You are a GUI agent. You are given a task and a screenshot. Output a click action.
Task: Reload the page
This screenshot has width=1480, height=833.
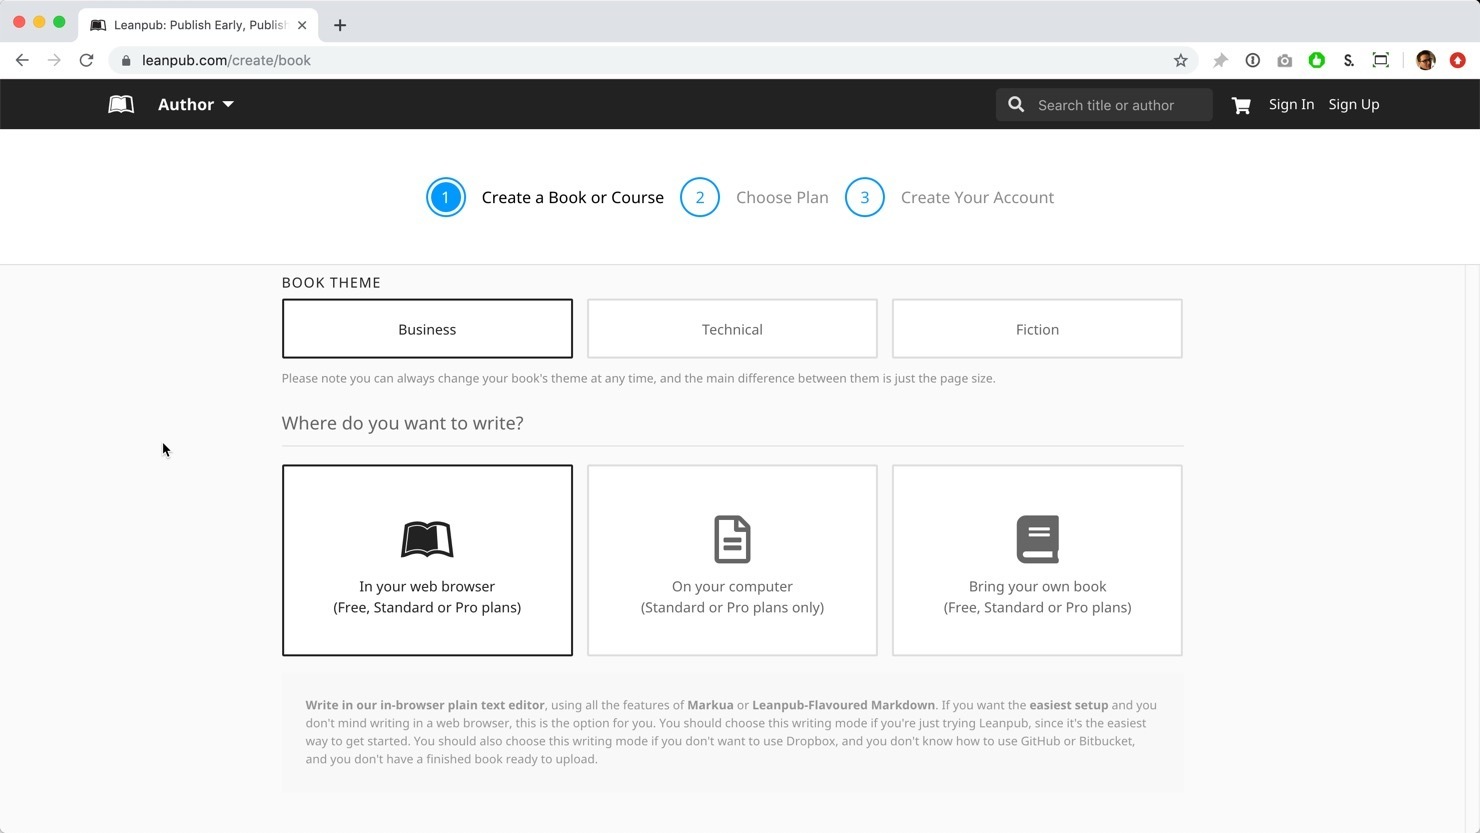click(87, 60)
